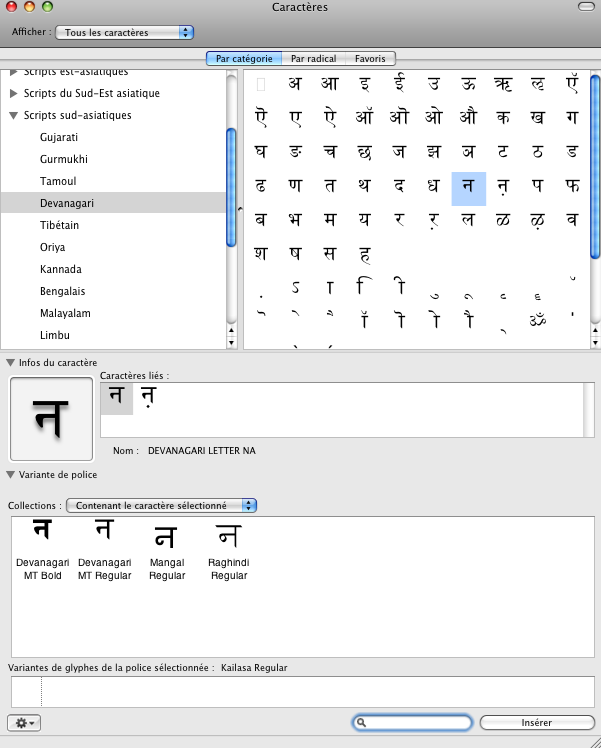This screenshot has height=748, width=601.
Task: Collapse the Variante de police section
Action: click(11, 475)
